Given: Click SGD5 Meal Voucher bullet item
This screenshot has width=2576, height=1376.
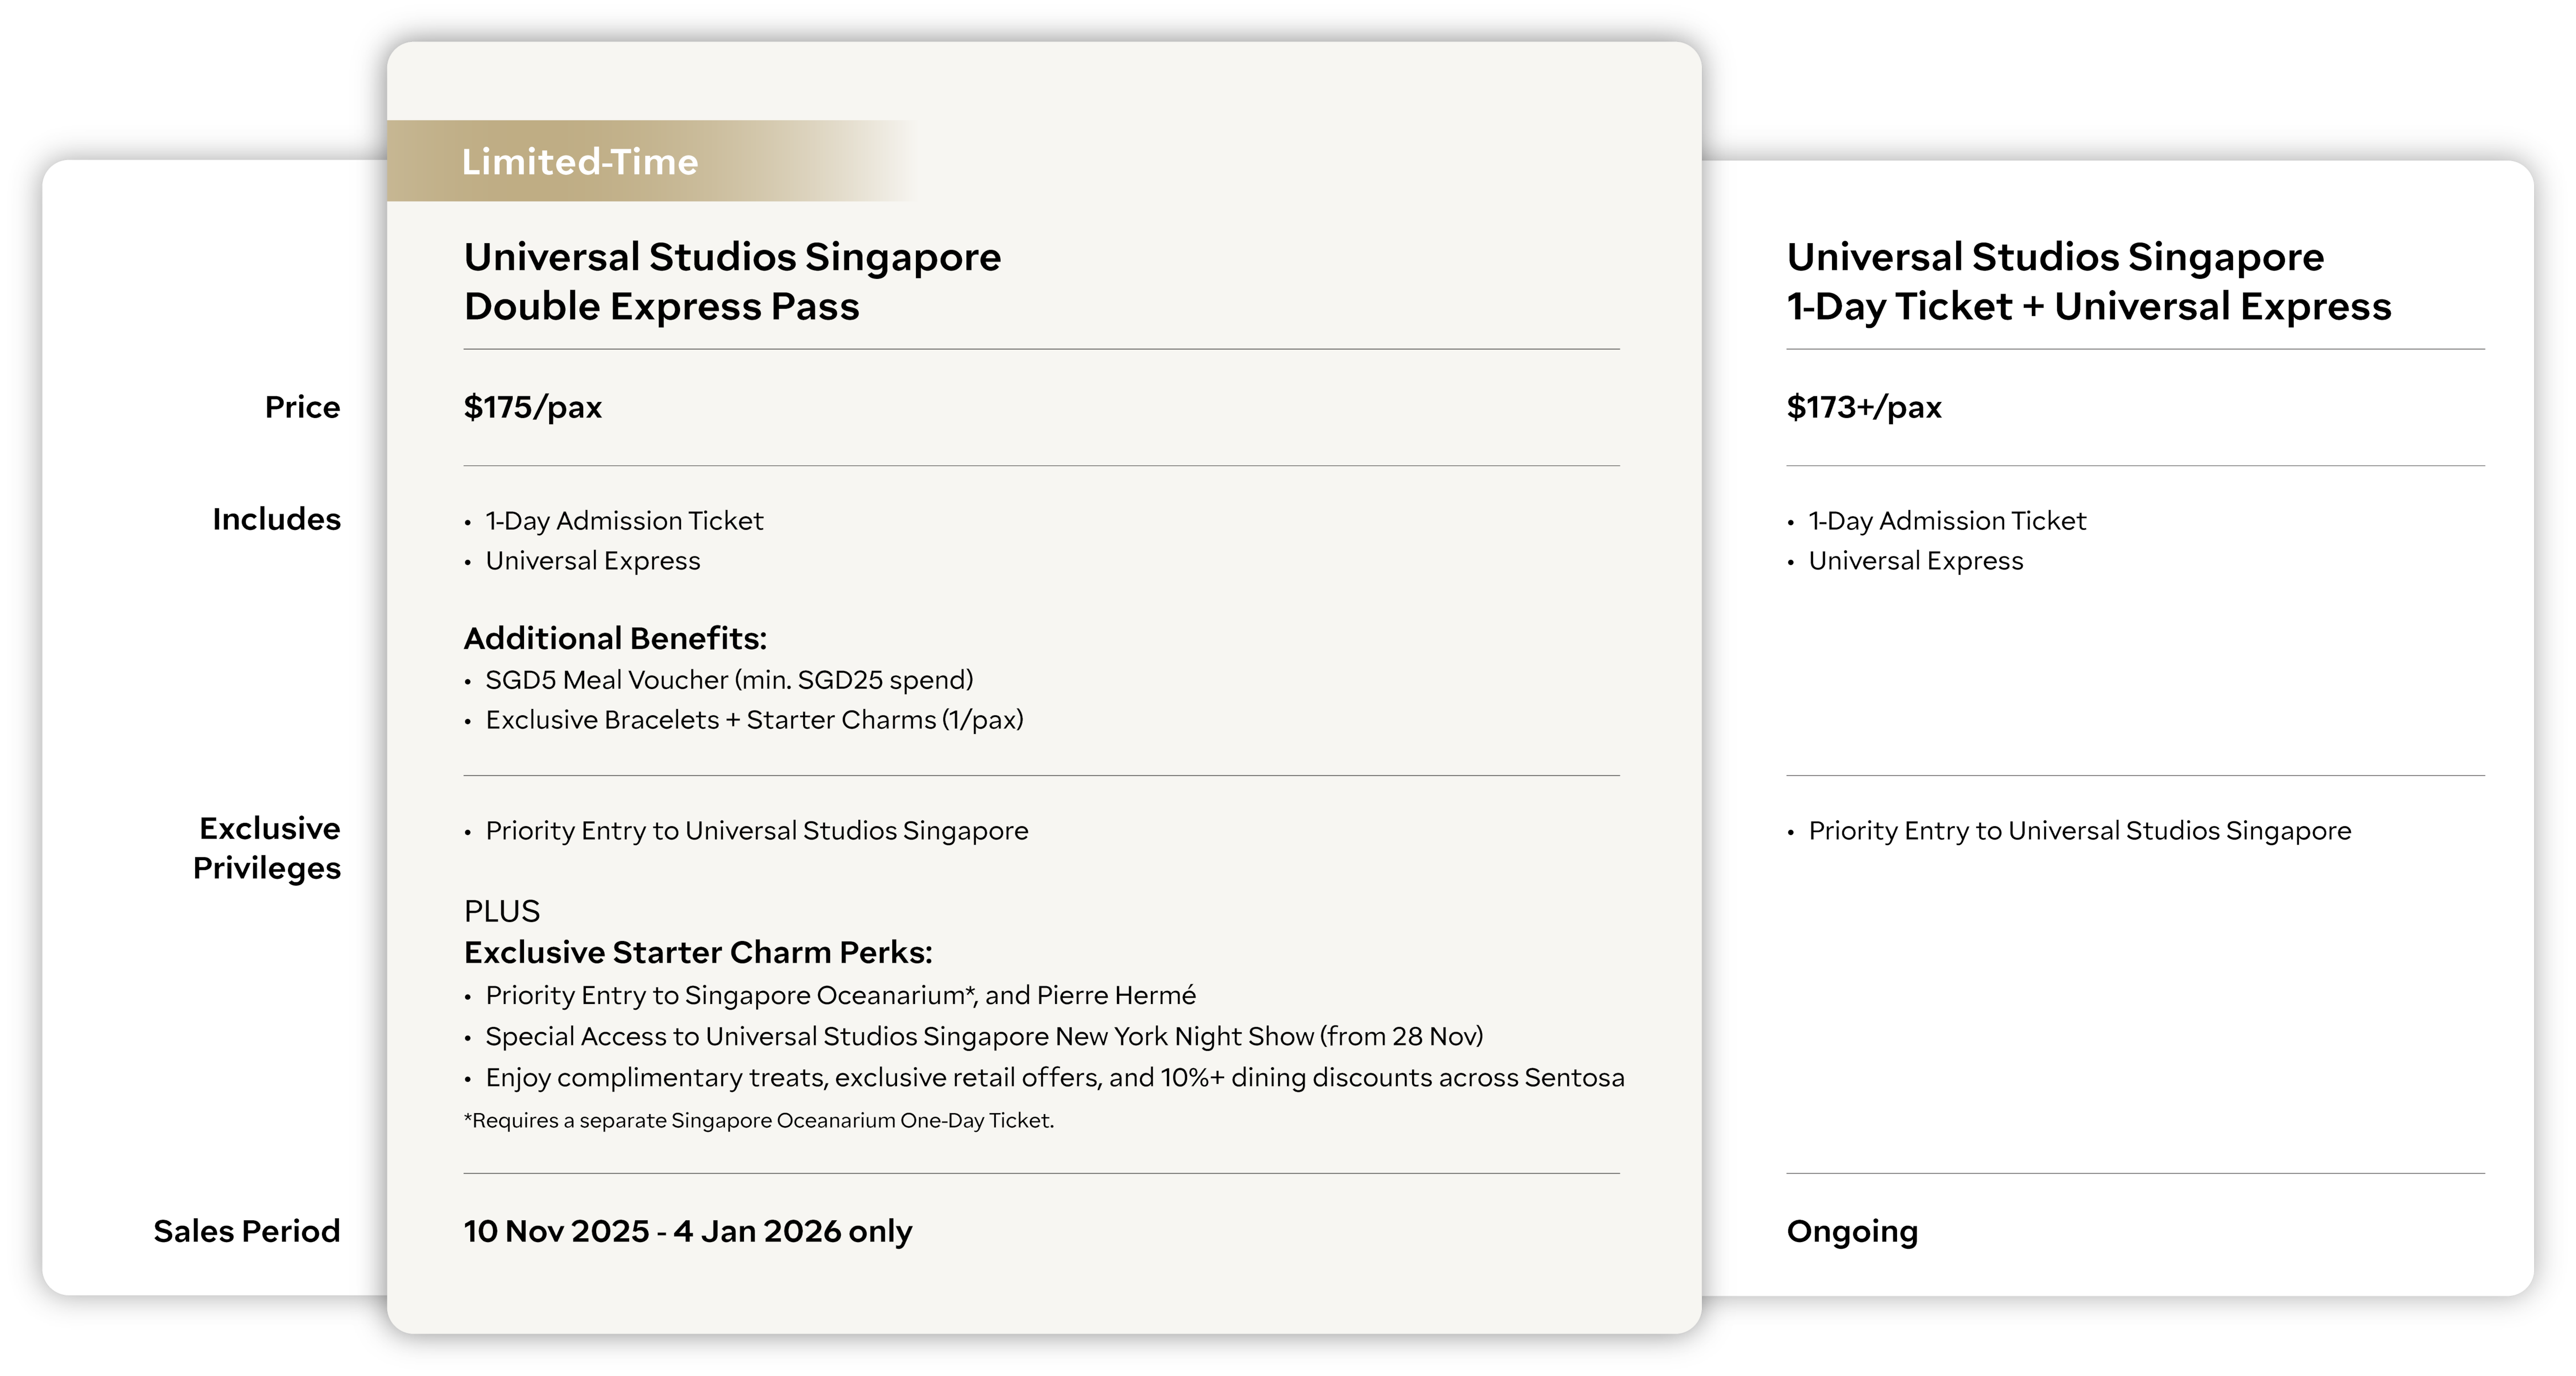Looking at the screenshot, I should (x=729, y=680).
